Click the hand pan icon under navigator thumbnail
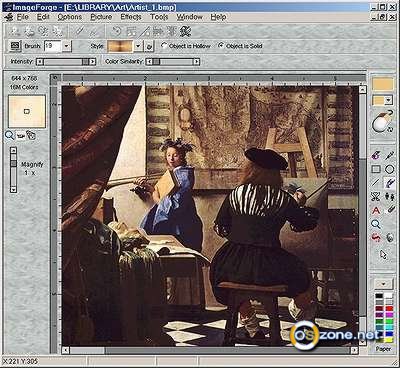Viewport: 400px width, 368px height. 31,135
